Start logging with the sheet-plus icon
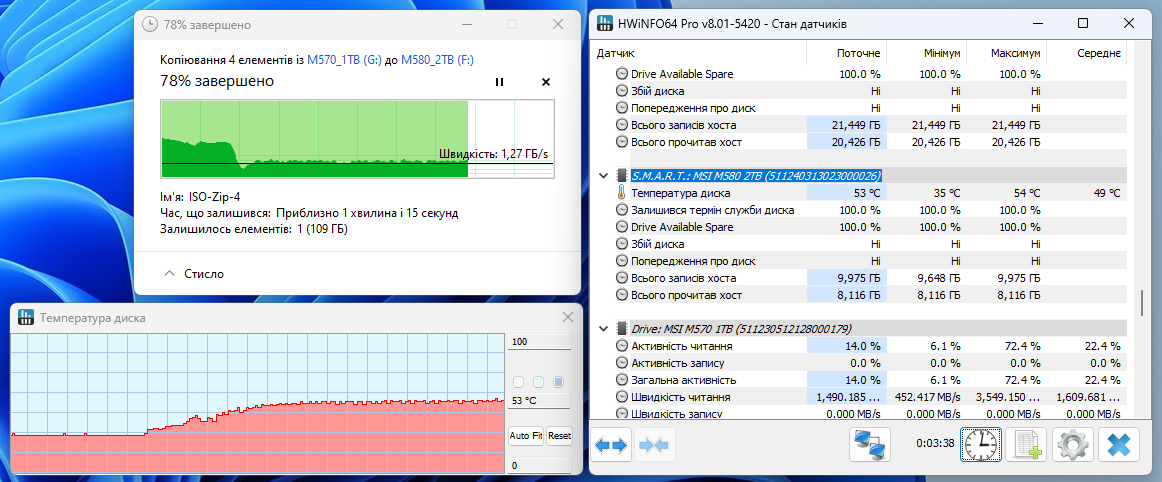This screenshot has width=1162, height=482. tap(1026, 445)
